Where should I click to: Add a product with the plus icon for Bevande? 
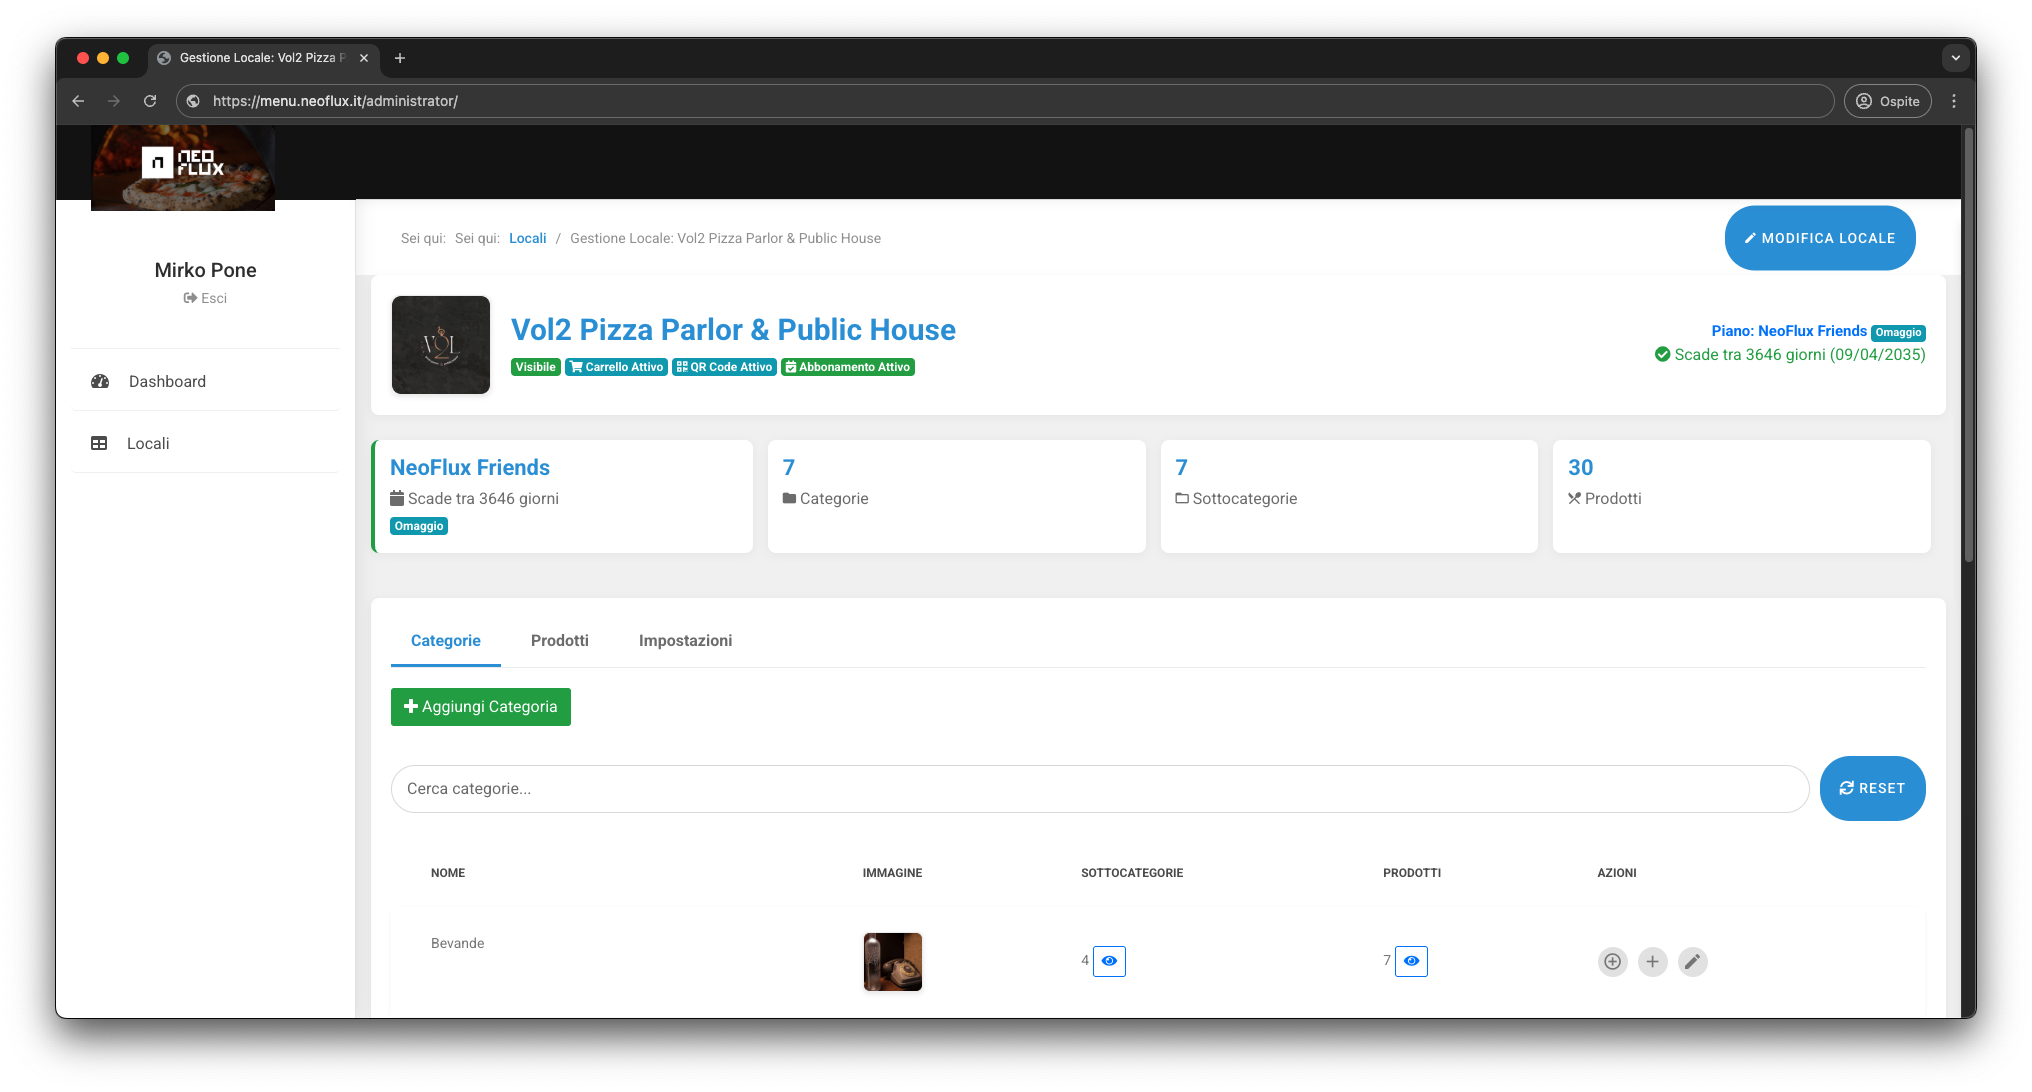(1652, 962)
